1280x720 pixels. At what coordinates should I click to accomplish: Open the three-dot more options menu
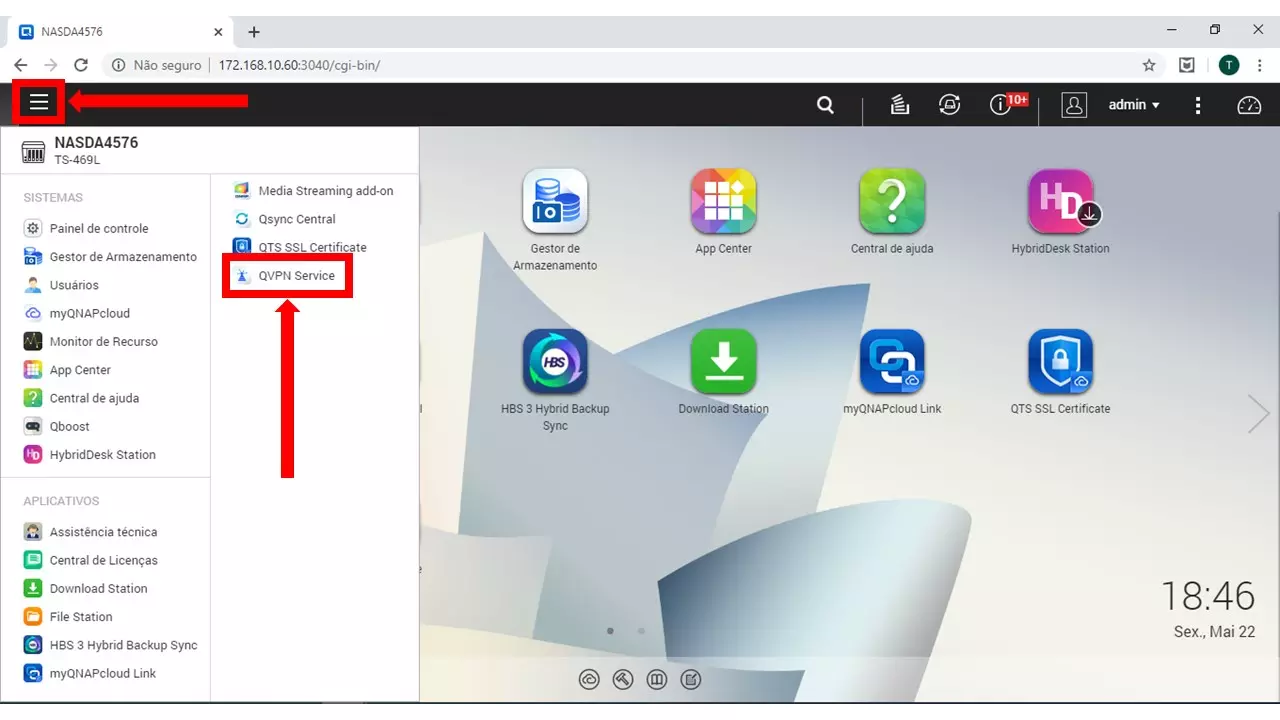click(1198, 105)
